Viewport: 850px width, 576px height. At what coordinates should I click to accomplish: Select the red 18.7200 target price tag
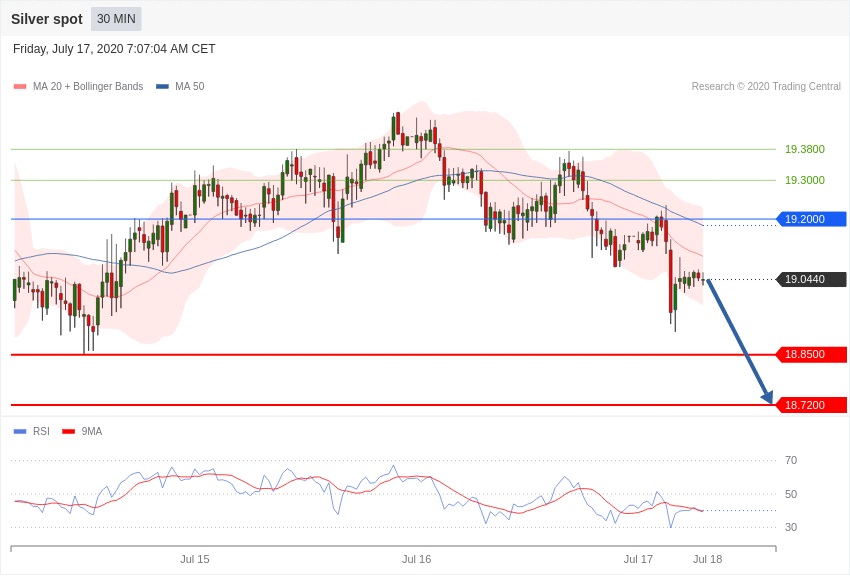(811, 405)
